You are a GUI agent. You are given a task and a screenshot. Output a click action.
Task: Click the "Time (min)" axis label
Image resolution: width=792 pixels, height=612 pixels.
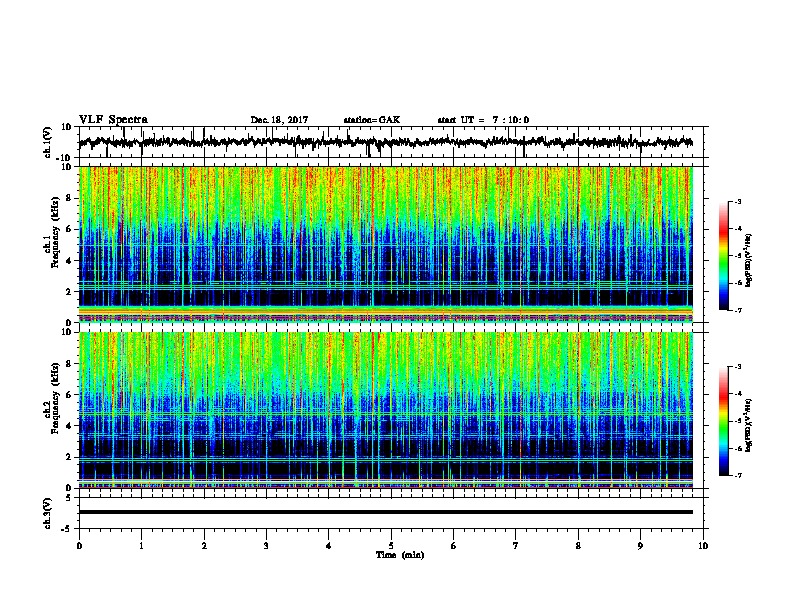[x=400, y=555]
